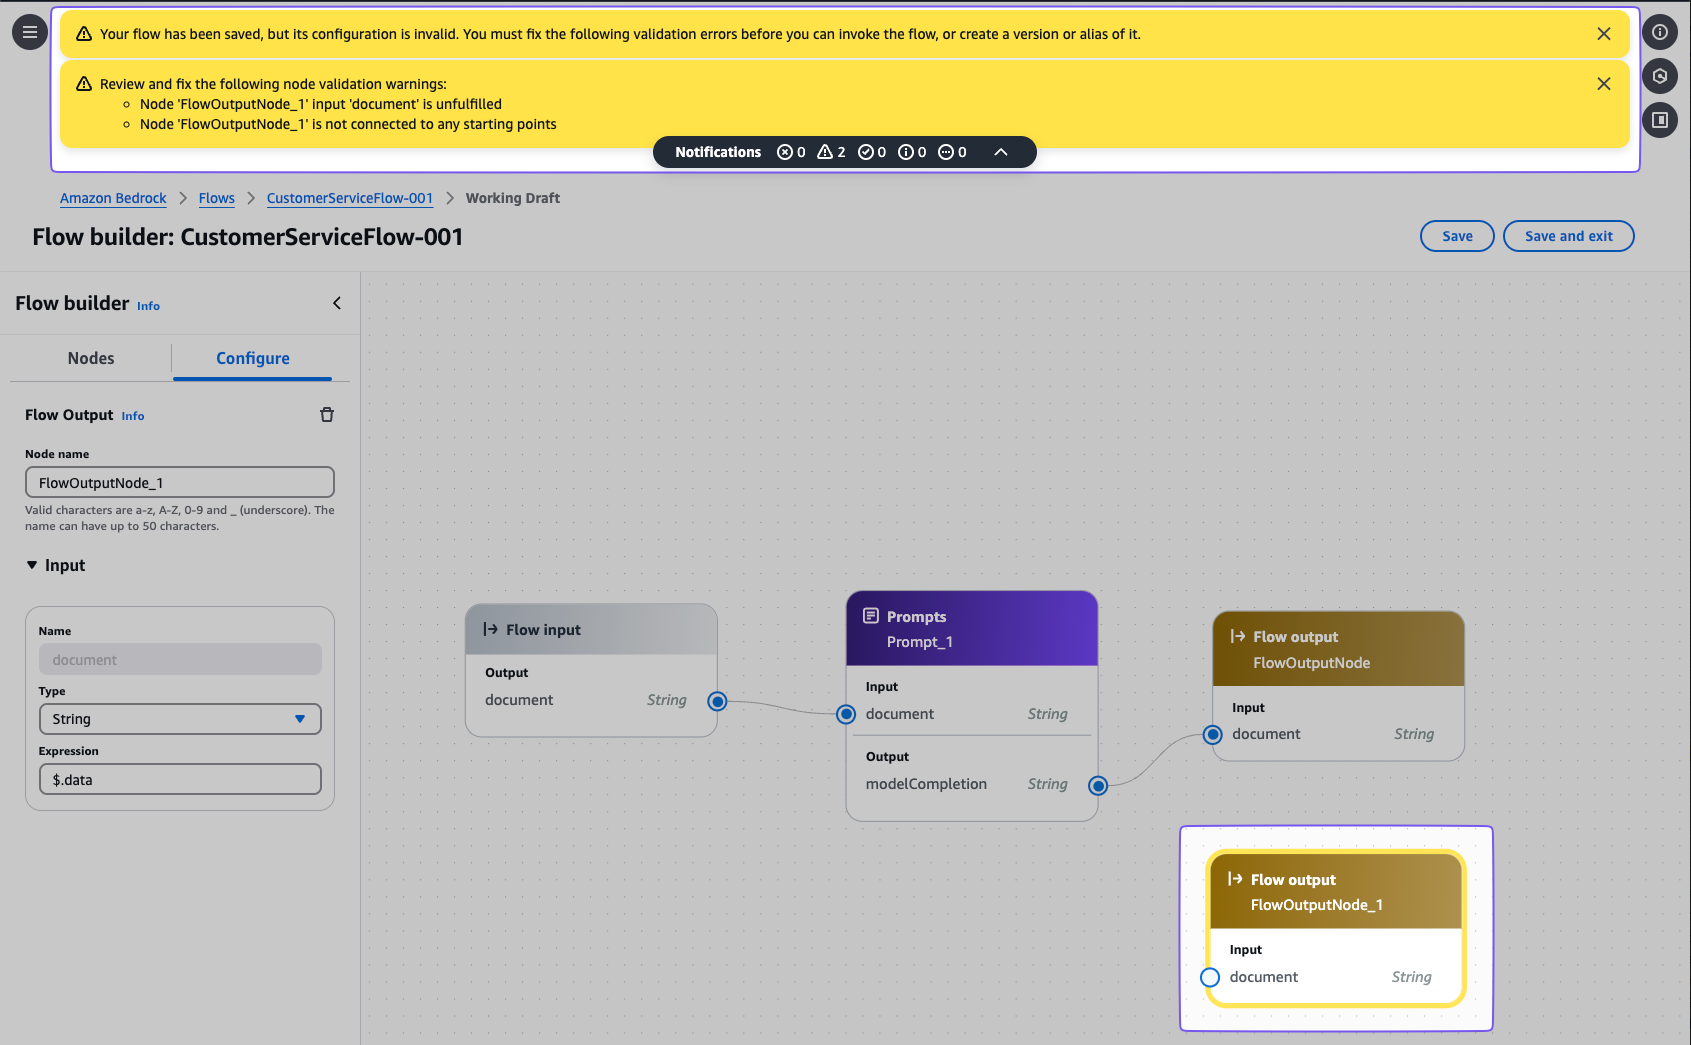Edit the Expression field containing $.data
1691x1045 pixels.
pyautogui.click(x=180, y=779)
